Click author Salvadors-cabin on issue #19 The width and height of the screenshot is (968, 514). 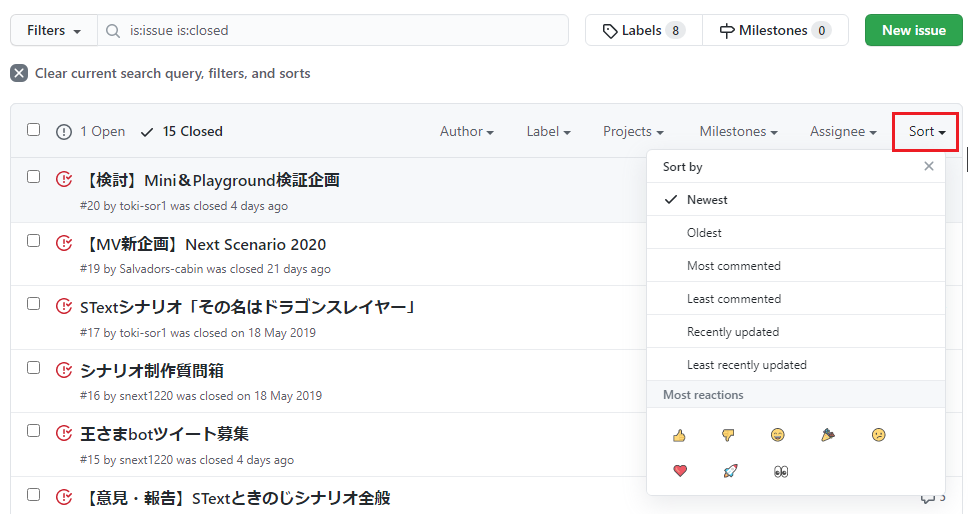tap(161, 269)
